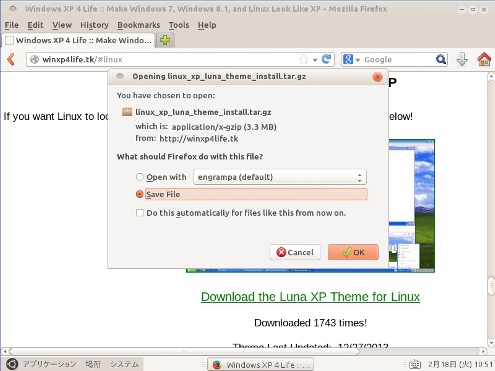The height and width of the screenshot is (371, 495).
Task: Click the horizontal scrollbar thumb
Action: tap(185, 351)
